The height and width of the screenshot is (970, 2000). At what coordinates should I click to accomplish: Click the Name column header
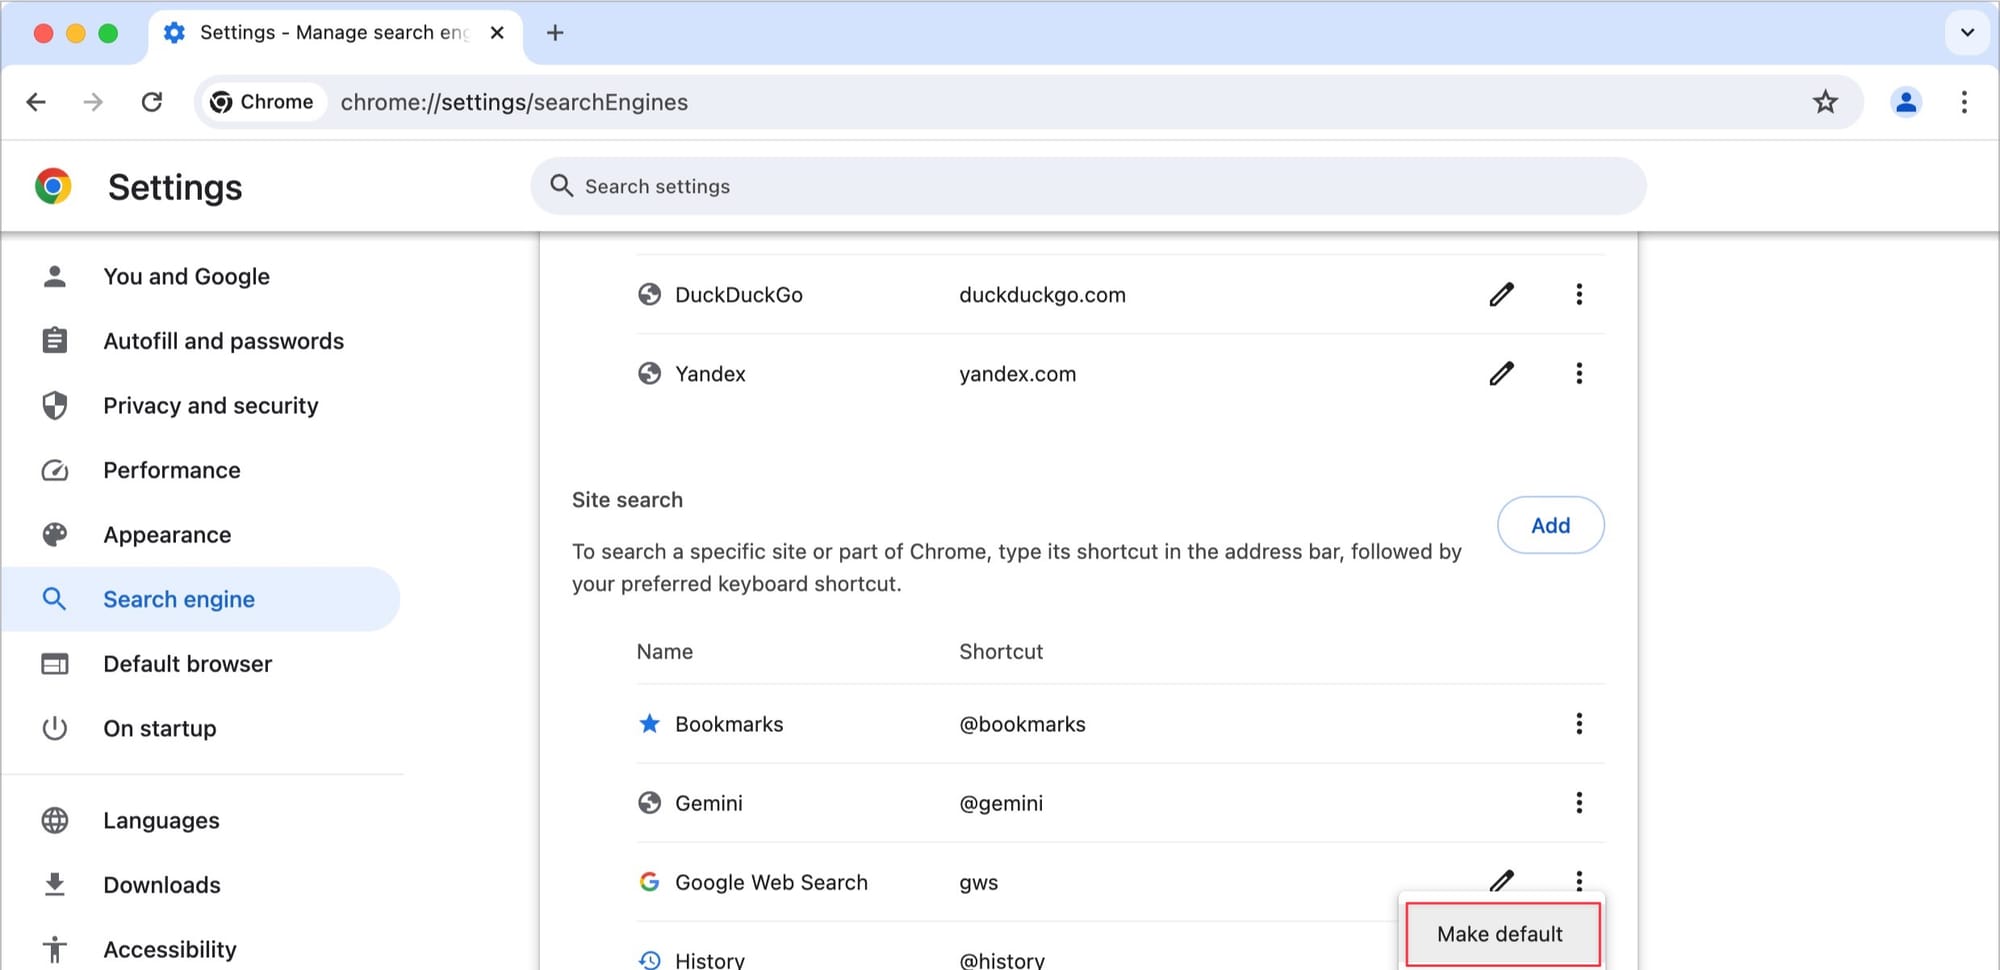pos(664,652)
